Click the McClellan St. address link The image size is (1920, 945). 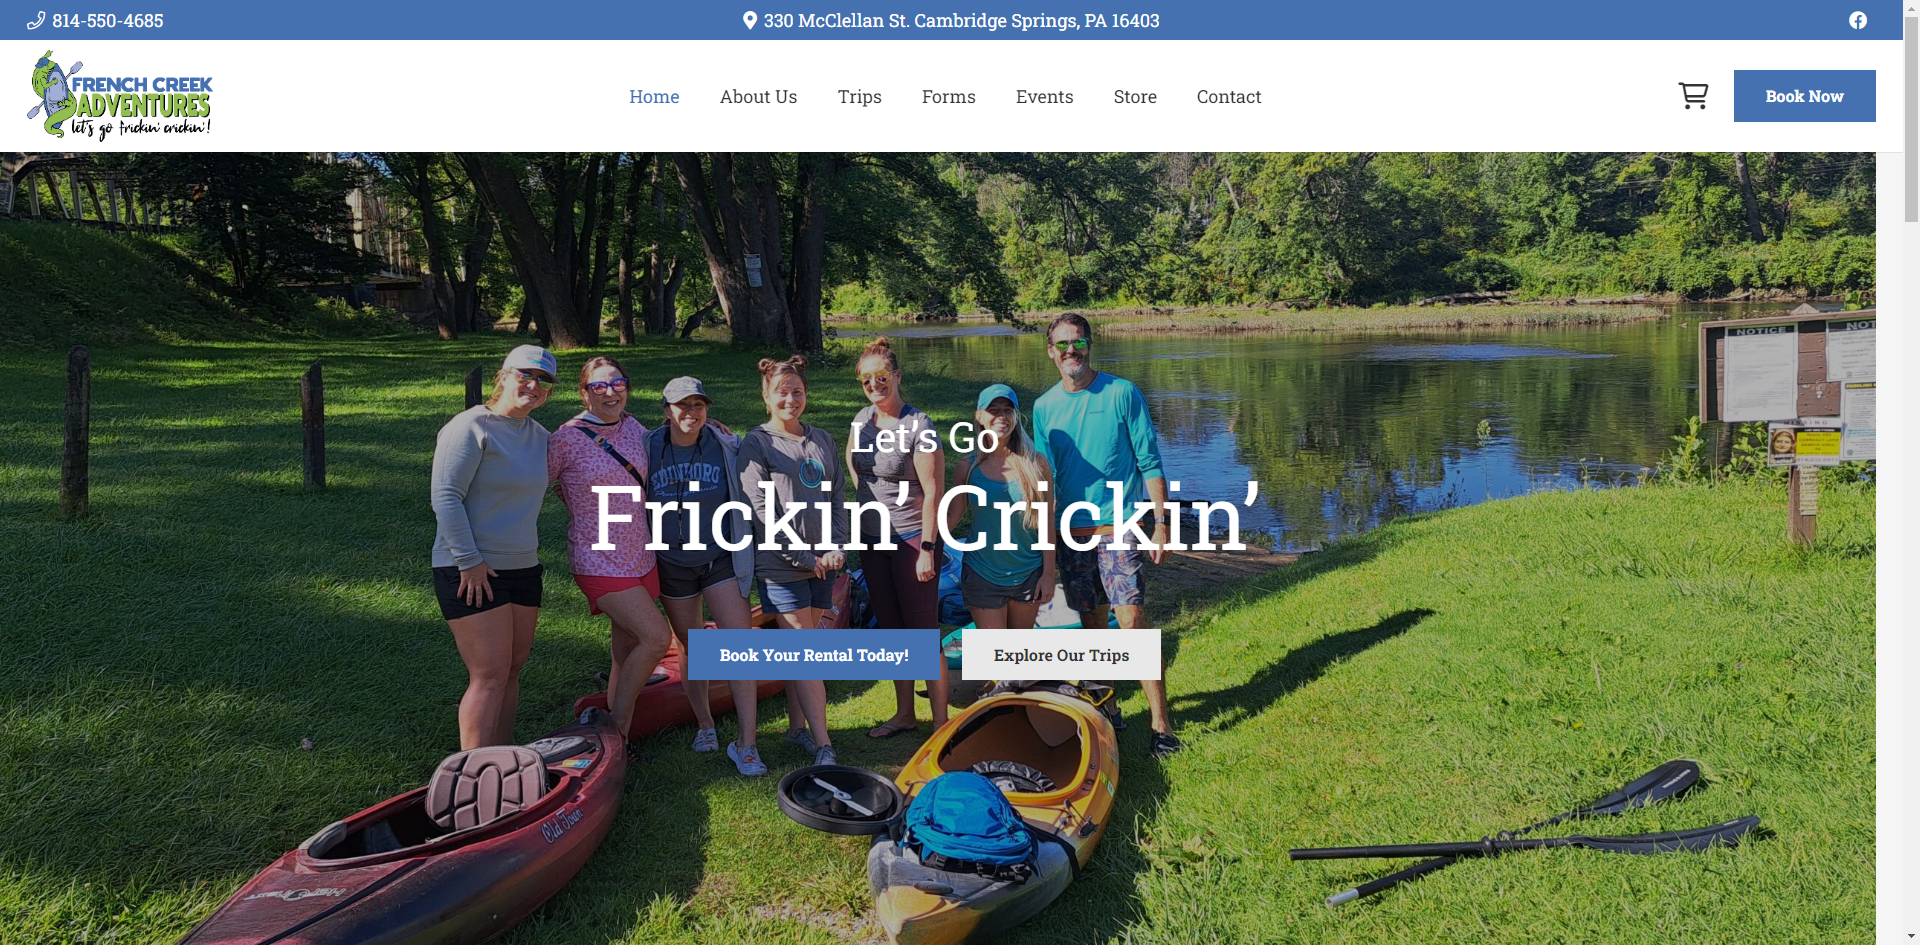coord(961,20)
